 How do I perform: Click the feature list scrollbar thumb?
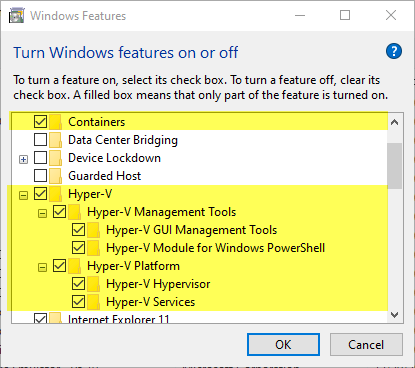coord(395,166)
